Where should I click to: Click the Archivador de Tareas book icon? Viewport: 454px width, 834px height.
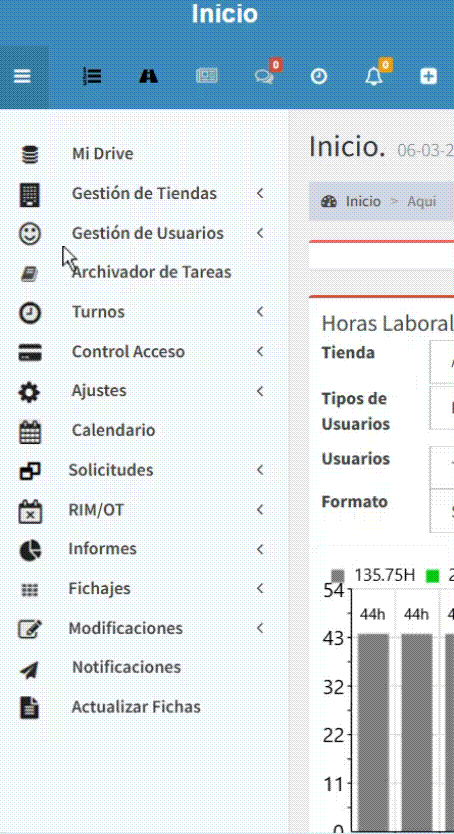pyautogui.click(x=29, y=273)
